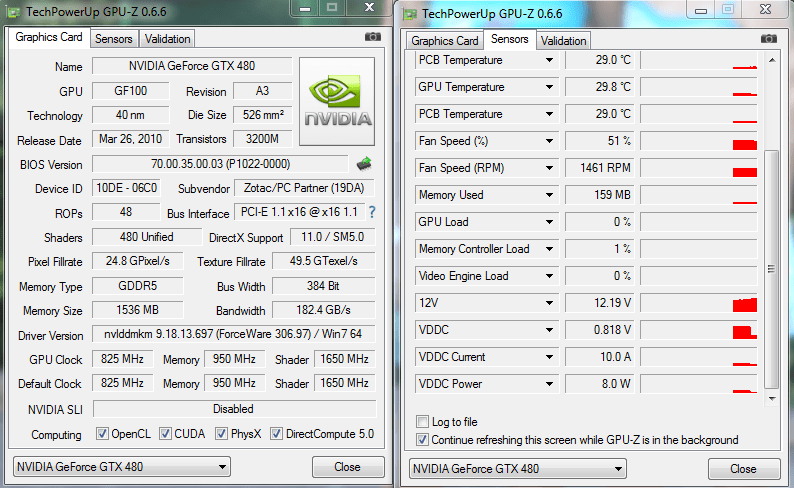Image resolution: width=794 pixels, height=488 pixels.
Task: Open the GPU Temperature sensor dropdown
Action: click(549, 87)
